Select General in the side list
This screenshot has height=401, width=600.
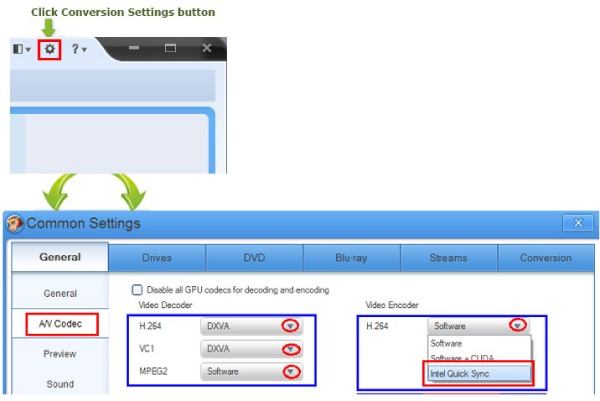tap(60, 293)
